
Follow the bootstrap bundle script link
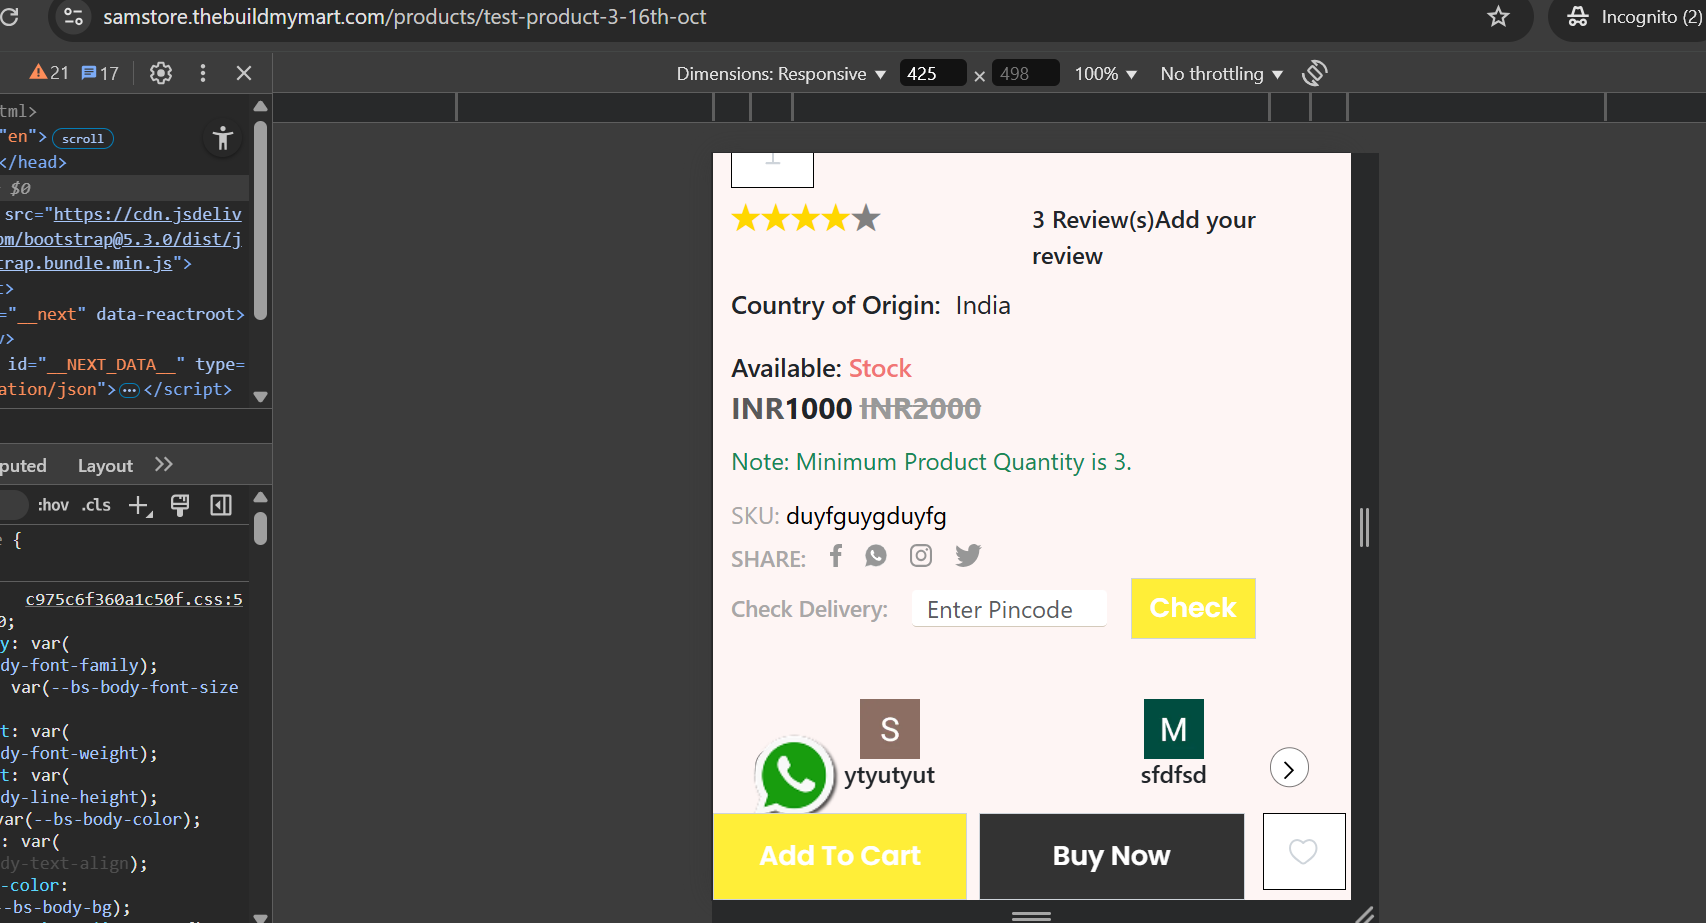coord(121,239)
